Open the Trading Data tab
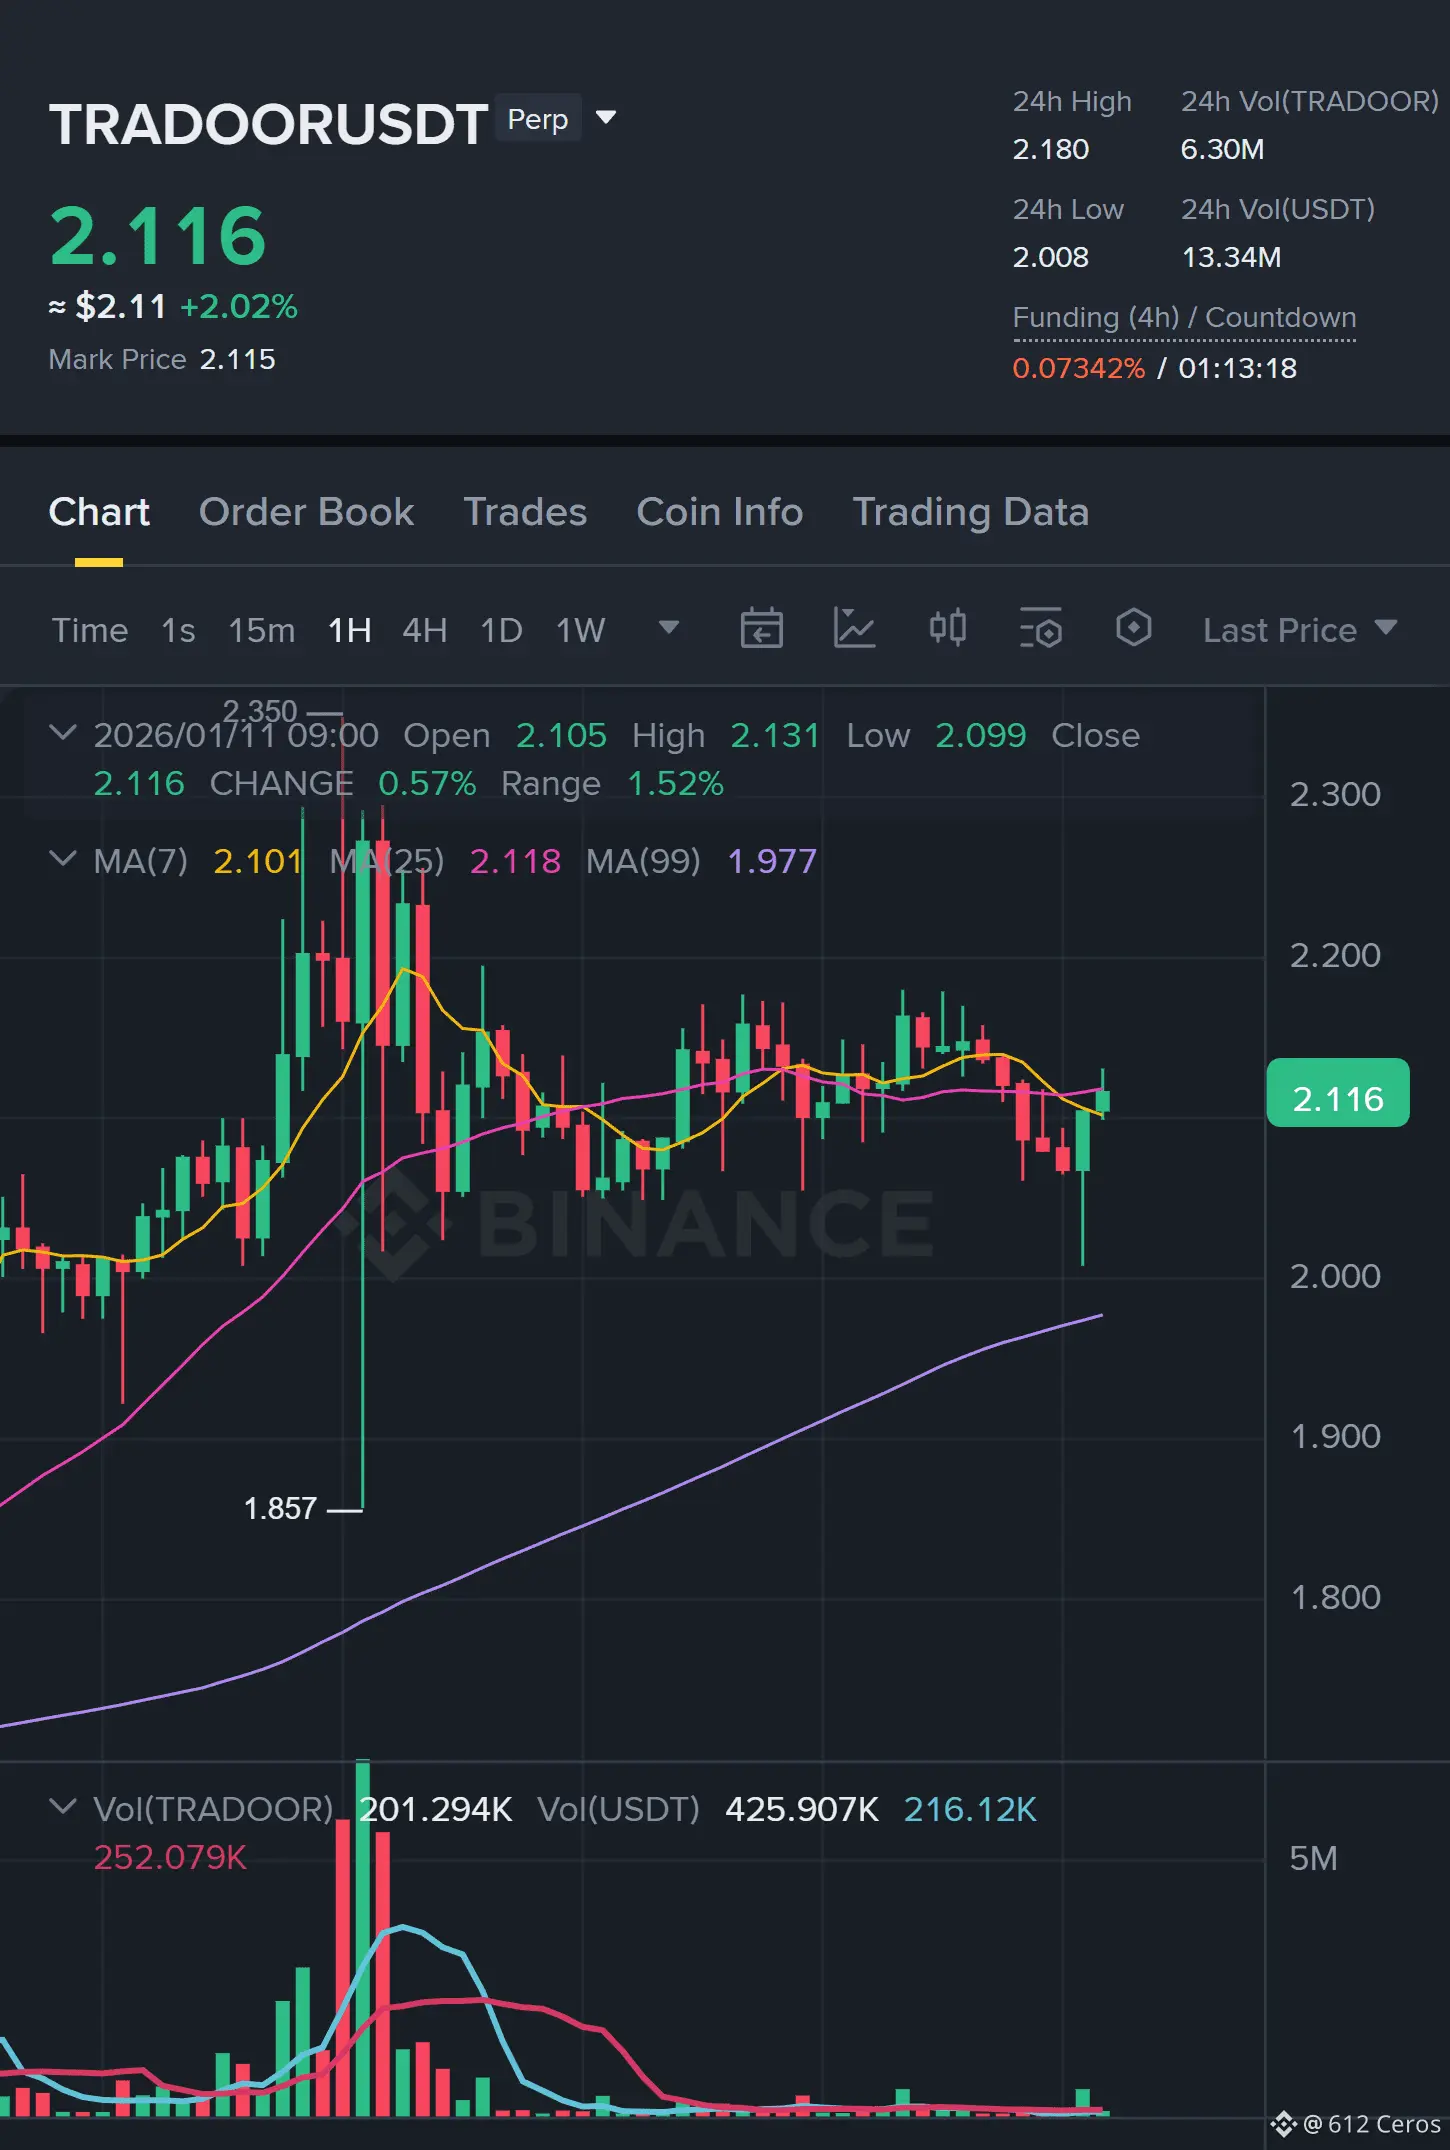The width and height of the screenshot is (1450, 2150). coord(970,512)
